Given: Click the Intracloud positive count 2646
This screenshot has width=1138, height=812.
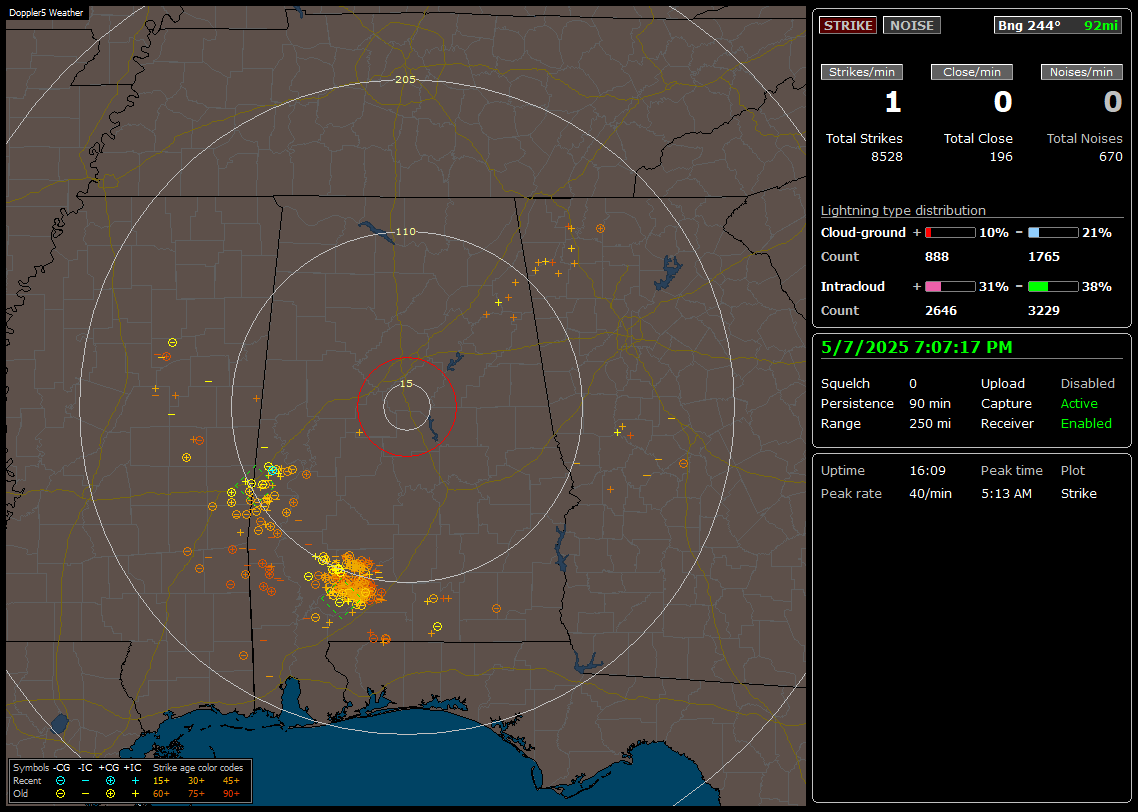Looking at the screenshot, I should coord(941,311).
